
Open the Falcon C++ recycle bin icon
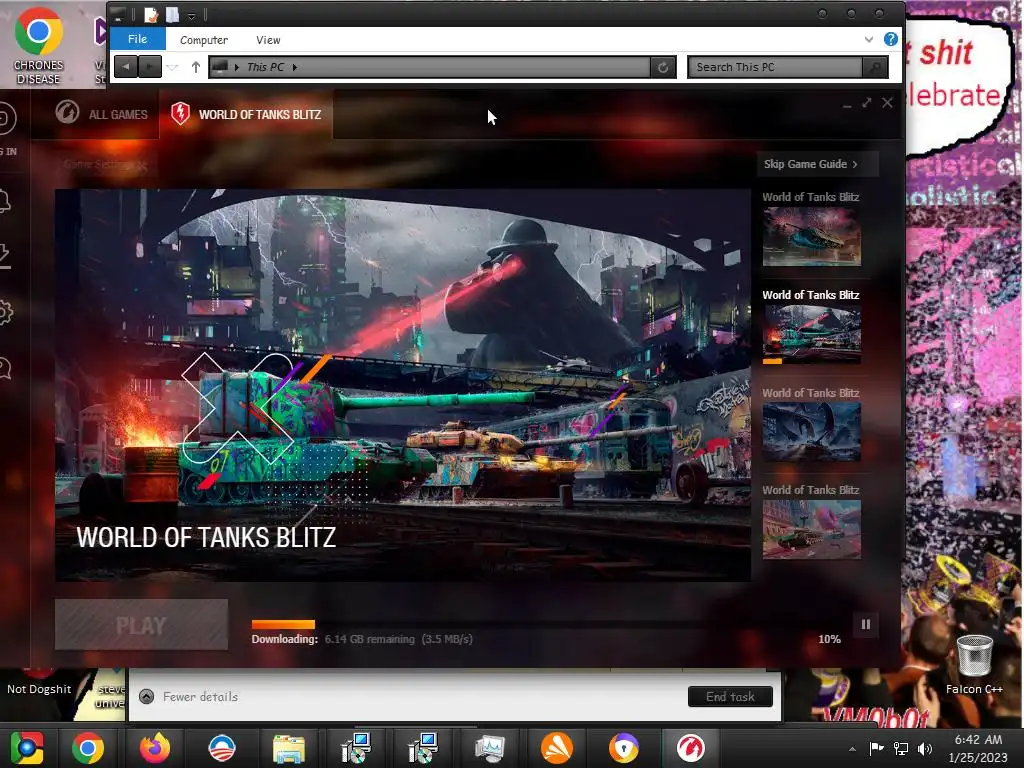click(974, 664)
